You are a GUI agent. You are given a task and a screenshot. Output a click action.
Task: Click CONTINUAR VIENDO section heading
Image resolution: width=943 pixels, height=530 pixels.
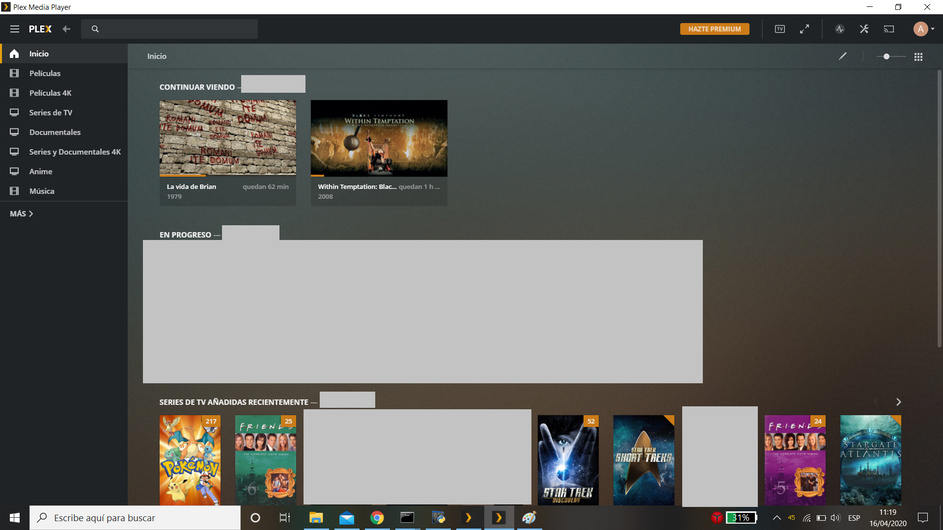(x=197, y=87)
